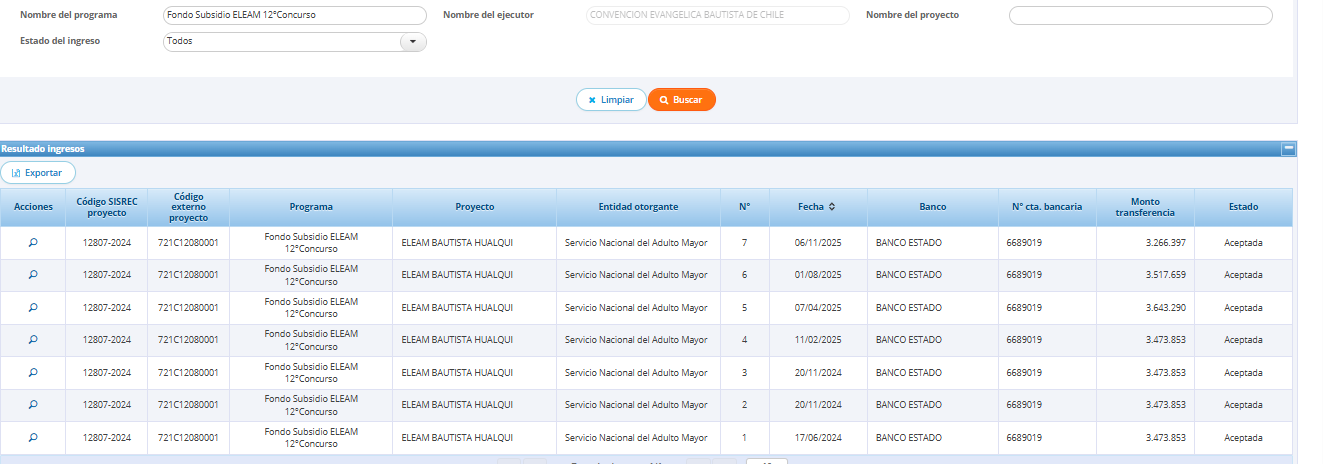
Task: Select date cell 01/08/2025
Action: point(818,275)
